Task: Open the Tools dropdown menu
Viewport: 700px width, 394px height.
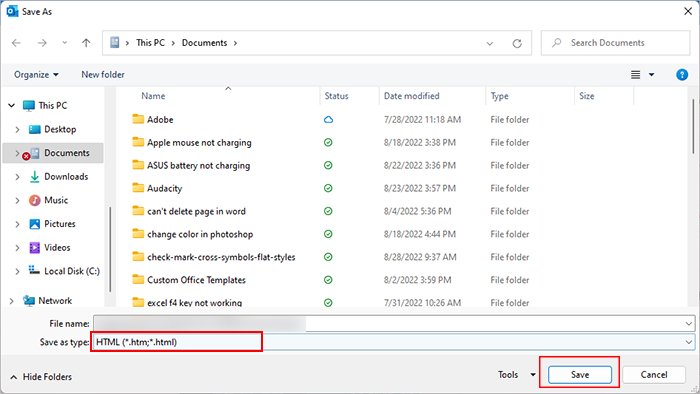Action: (x=517, y=375)
